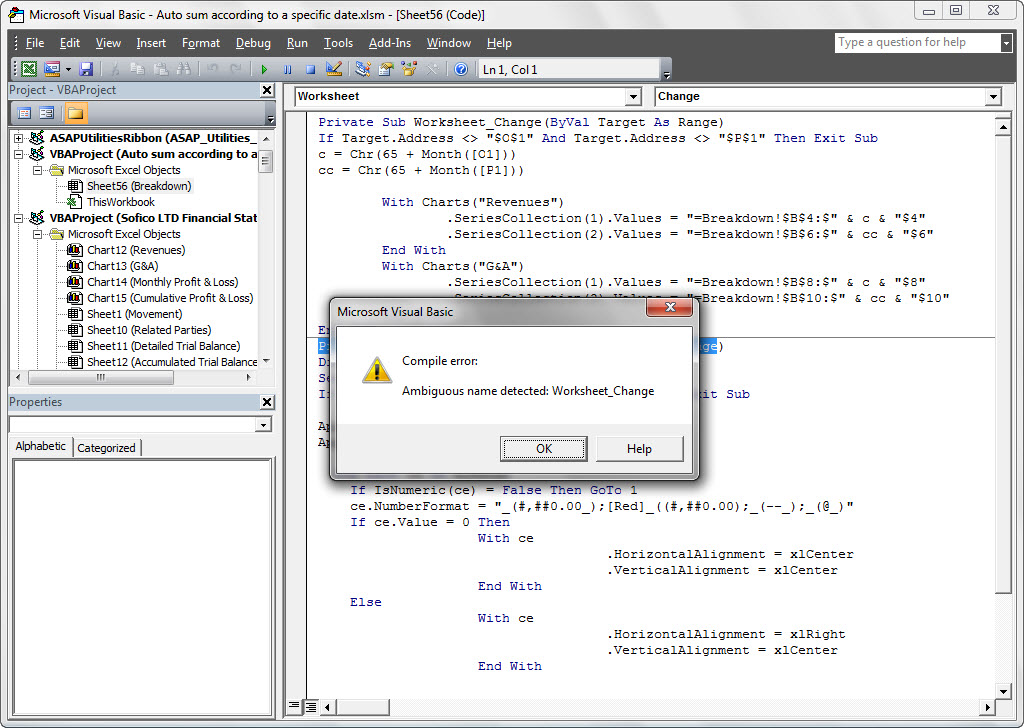Close the Microsoft Visual Basic error dialog
The height and width of the screenshot is (728, 1024).
(669, 307)
